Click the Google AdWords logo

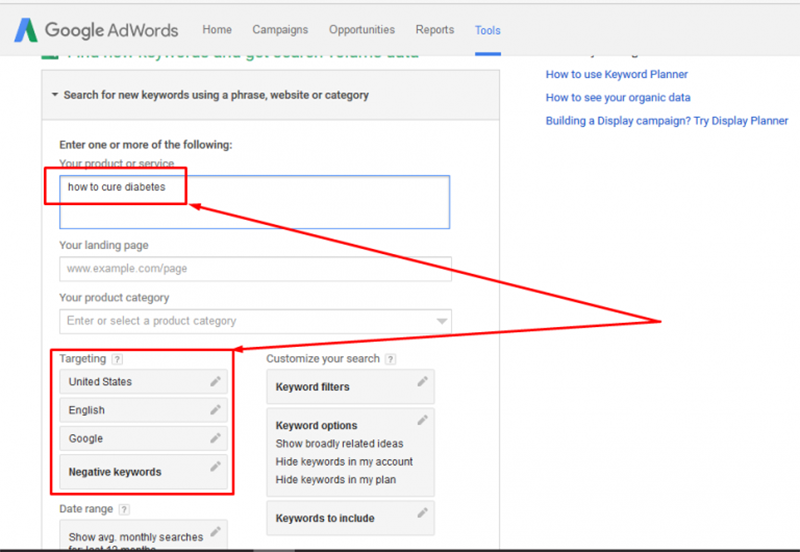click(96, 30)
